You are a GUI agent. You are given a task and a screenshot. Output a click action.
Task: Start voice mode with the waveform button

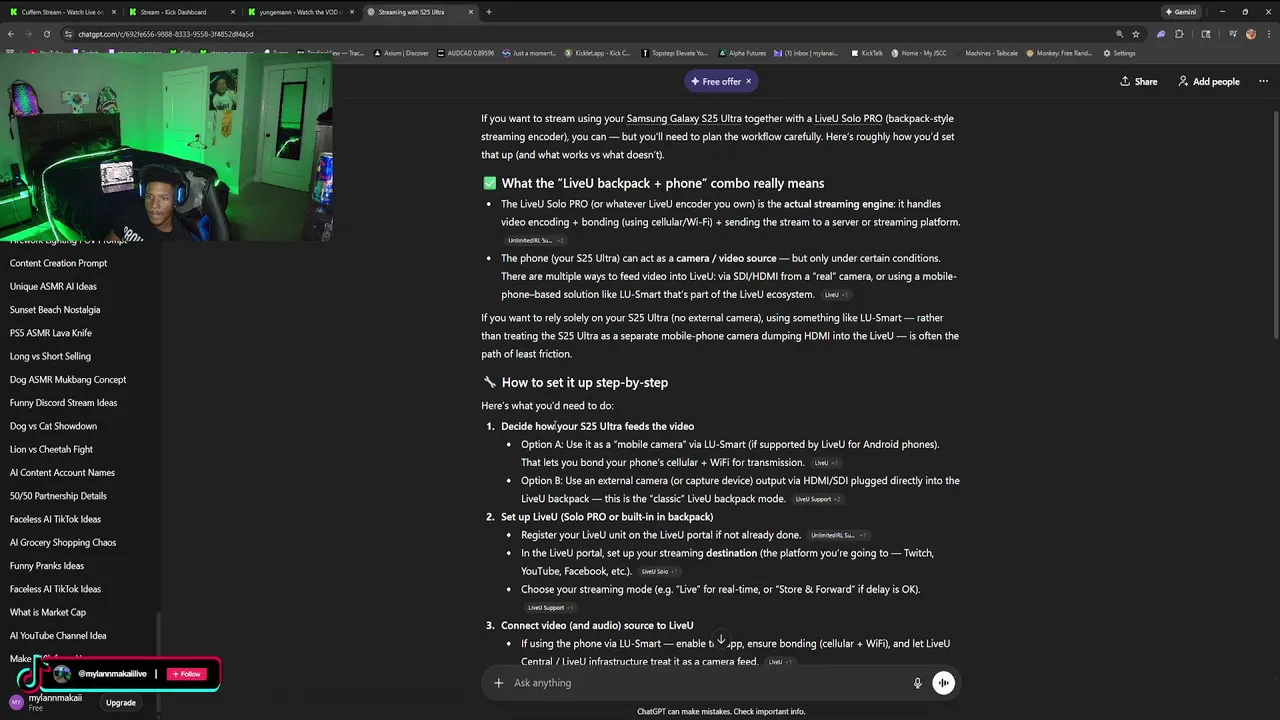point(943,683)
